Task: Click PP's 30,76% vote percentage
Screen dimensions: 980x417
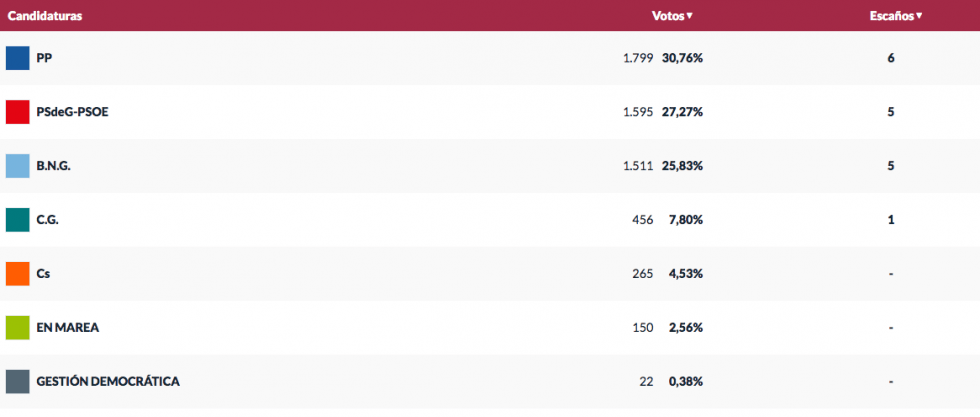Action: [x=682, y=58]
